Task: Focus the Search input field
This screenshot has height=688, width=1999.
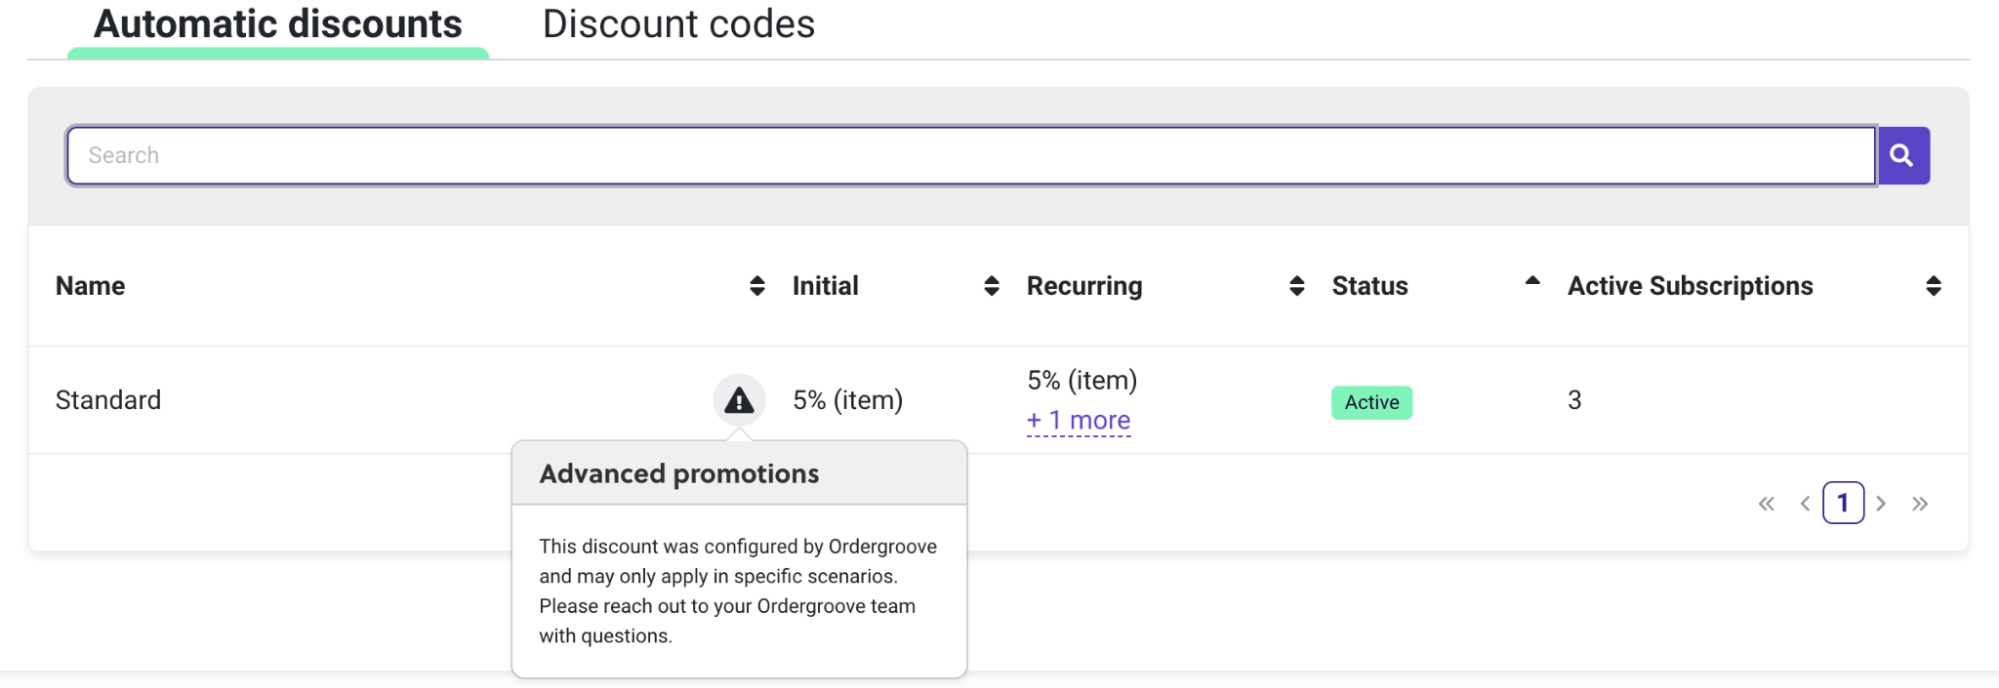Action: coord(971,155)
